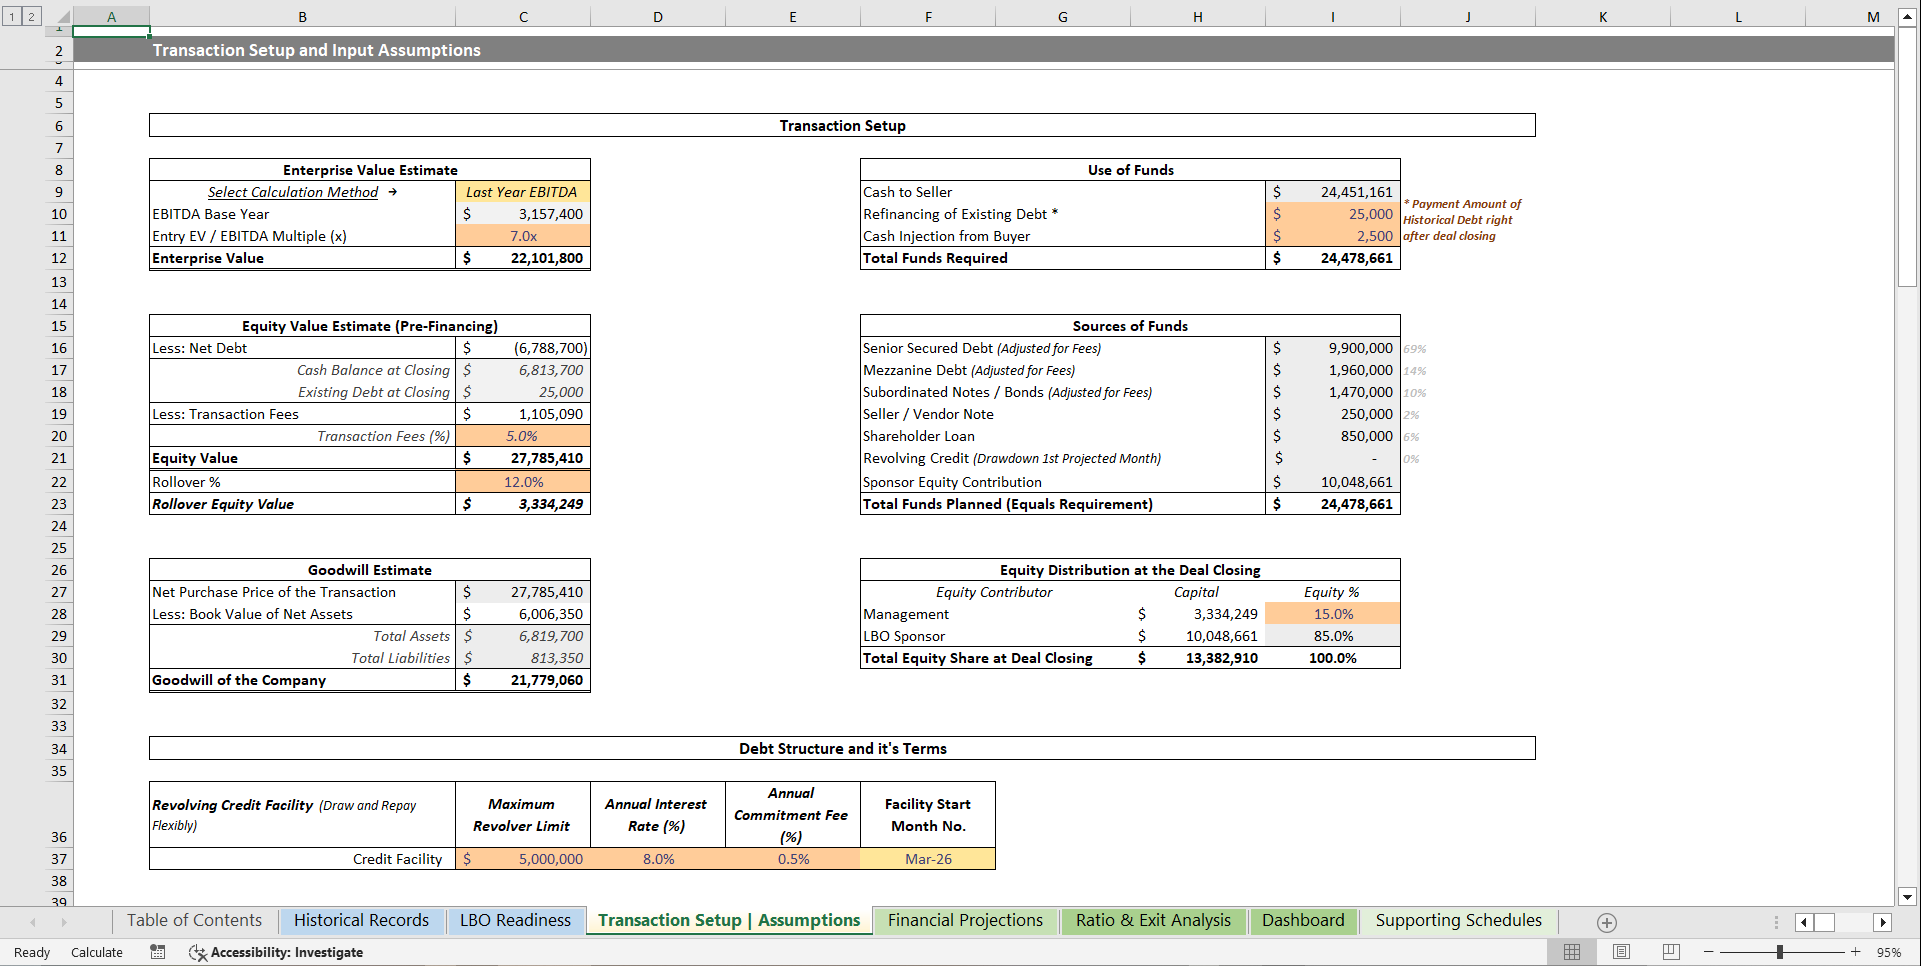The height and width of the screenshot is (966, 1921).
Task: Adjust the zoom slider
Action: tap(1780, 952)
